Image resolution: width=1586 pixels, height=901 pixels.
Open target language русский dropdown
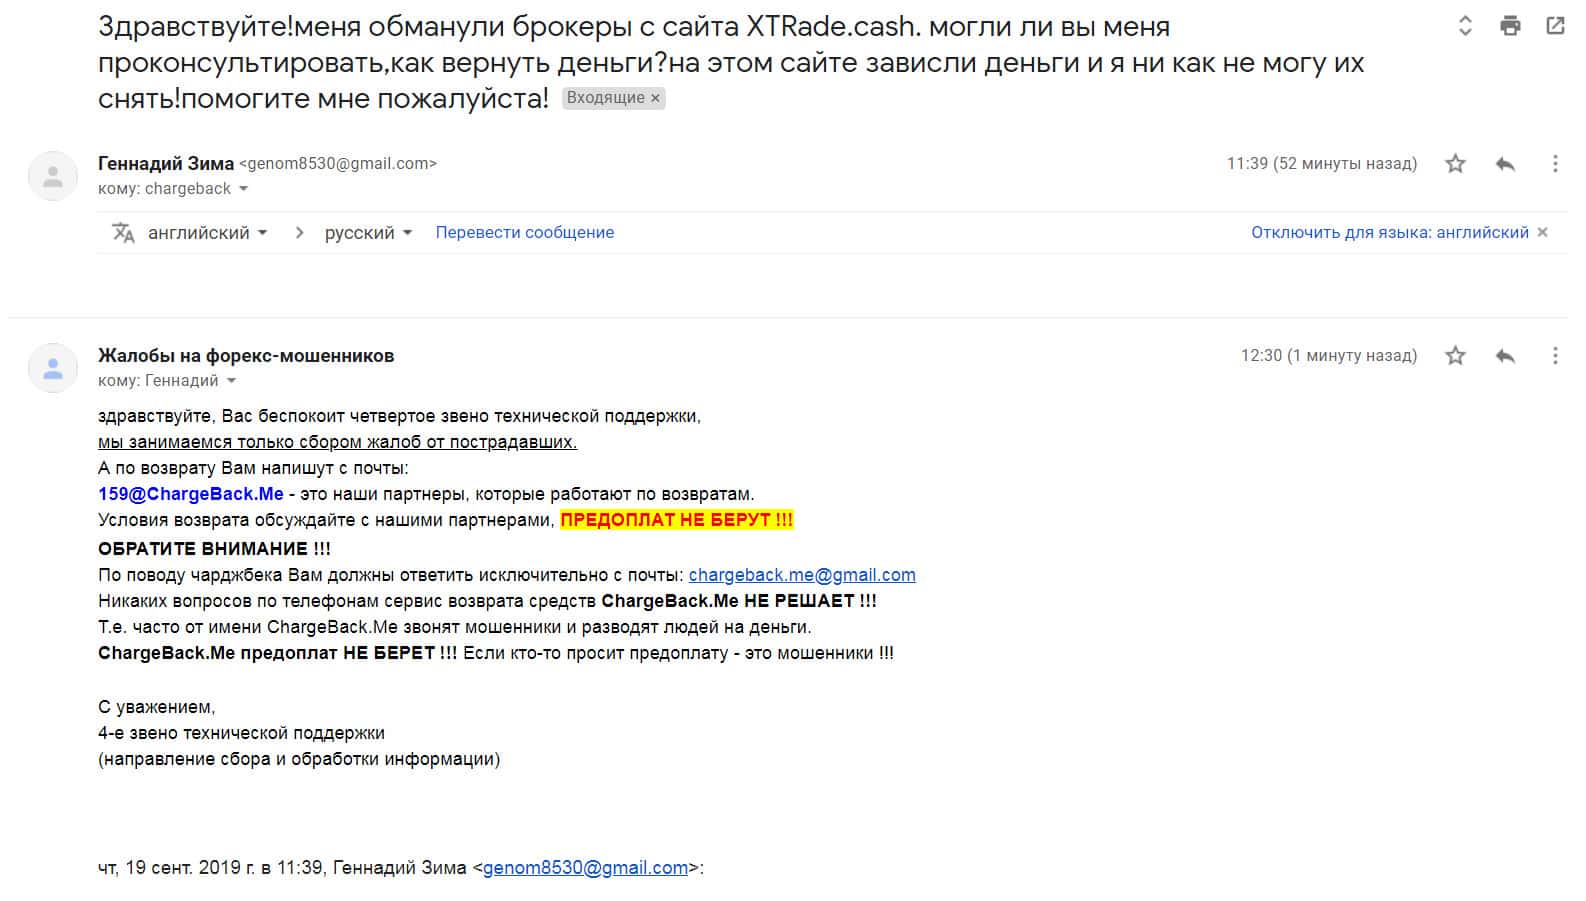click(368, 233)
